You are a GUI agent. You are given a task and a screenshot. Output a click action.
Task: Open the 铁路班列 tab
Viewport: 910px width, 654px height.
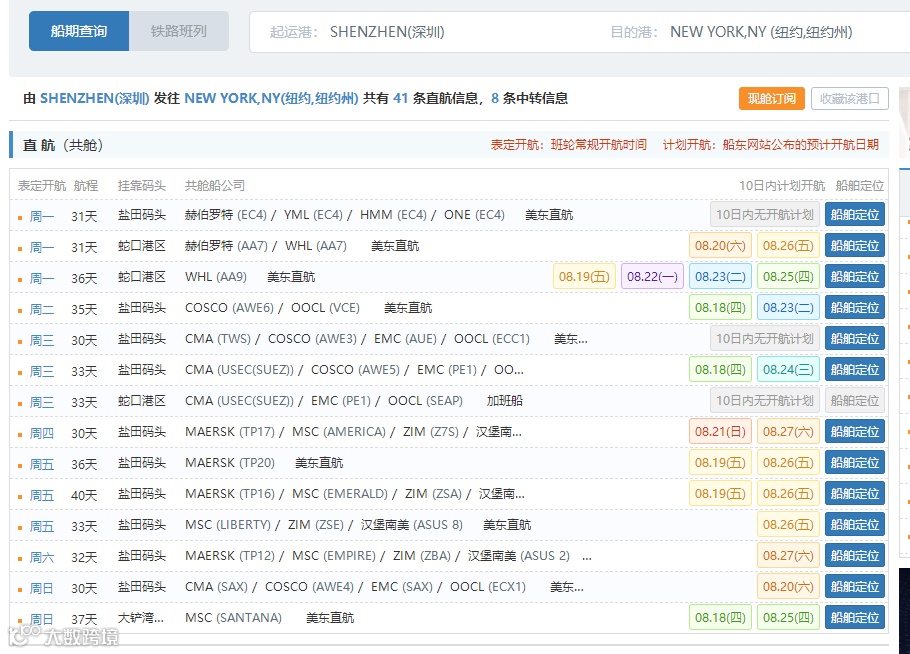(179, 31)
